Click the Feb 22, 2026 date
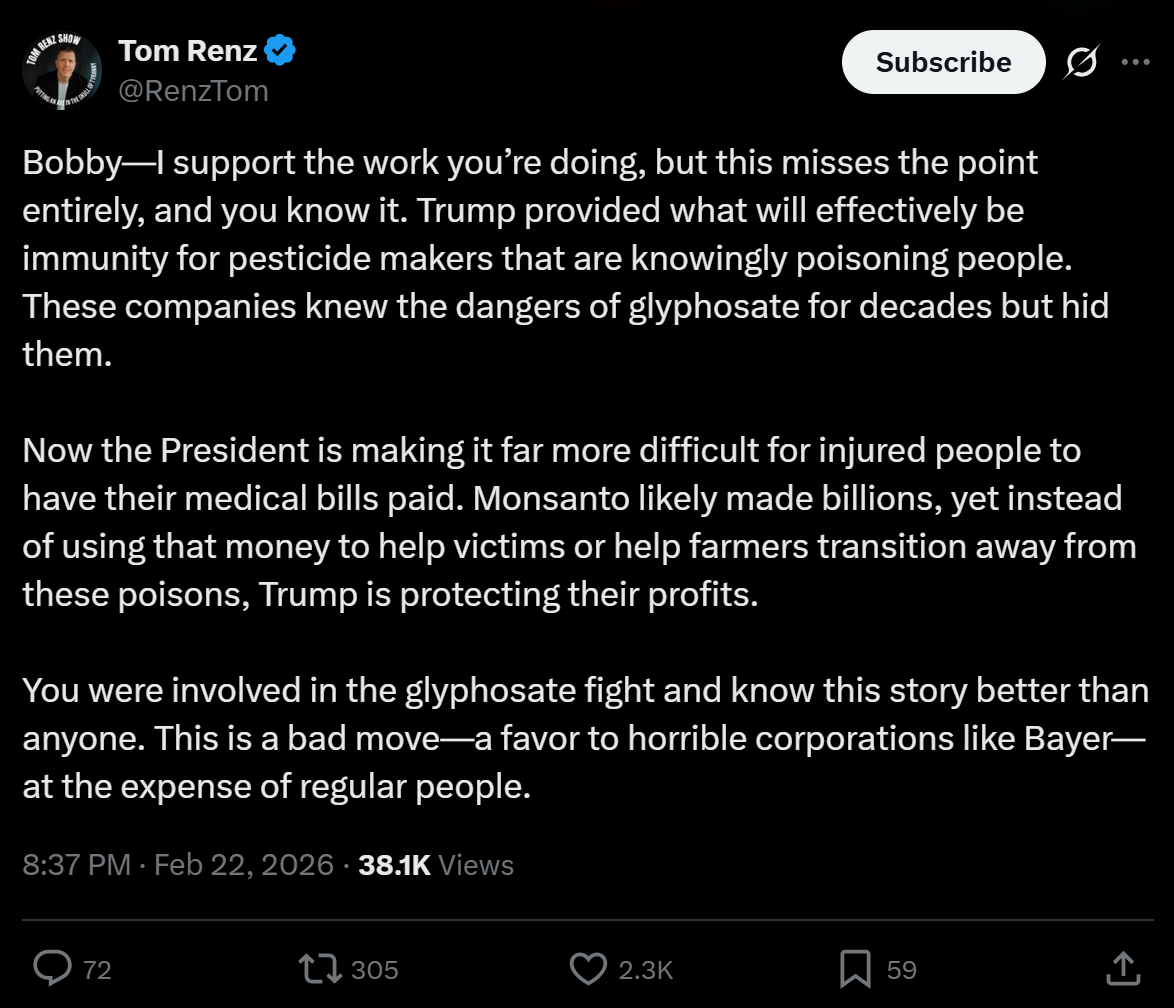The height and width of the screenshot is (1008, 1174). [x=243, y=865]
